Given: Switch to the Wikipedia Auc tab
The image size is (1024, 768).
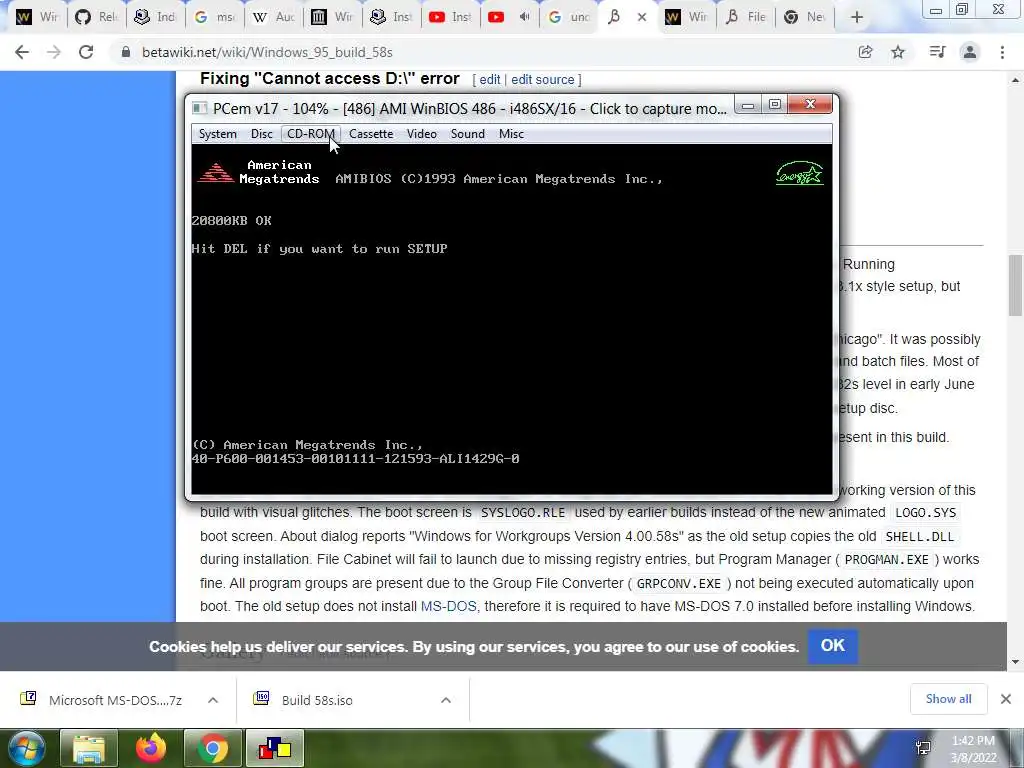Looking at the screenshot, I should click(274, 17).
